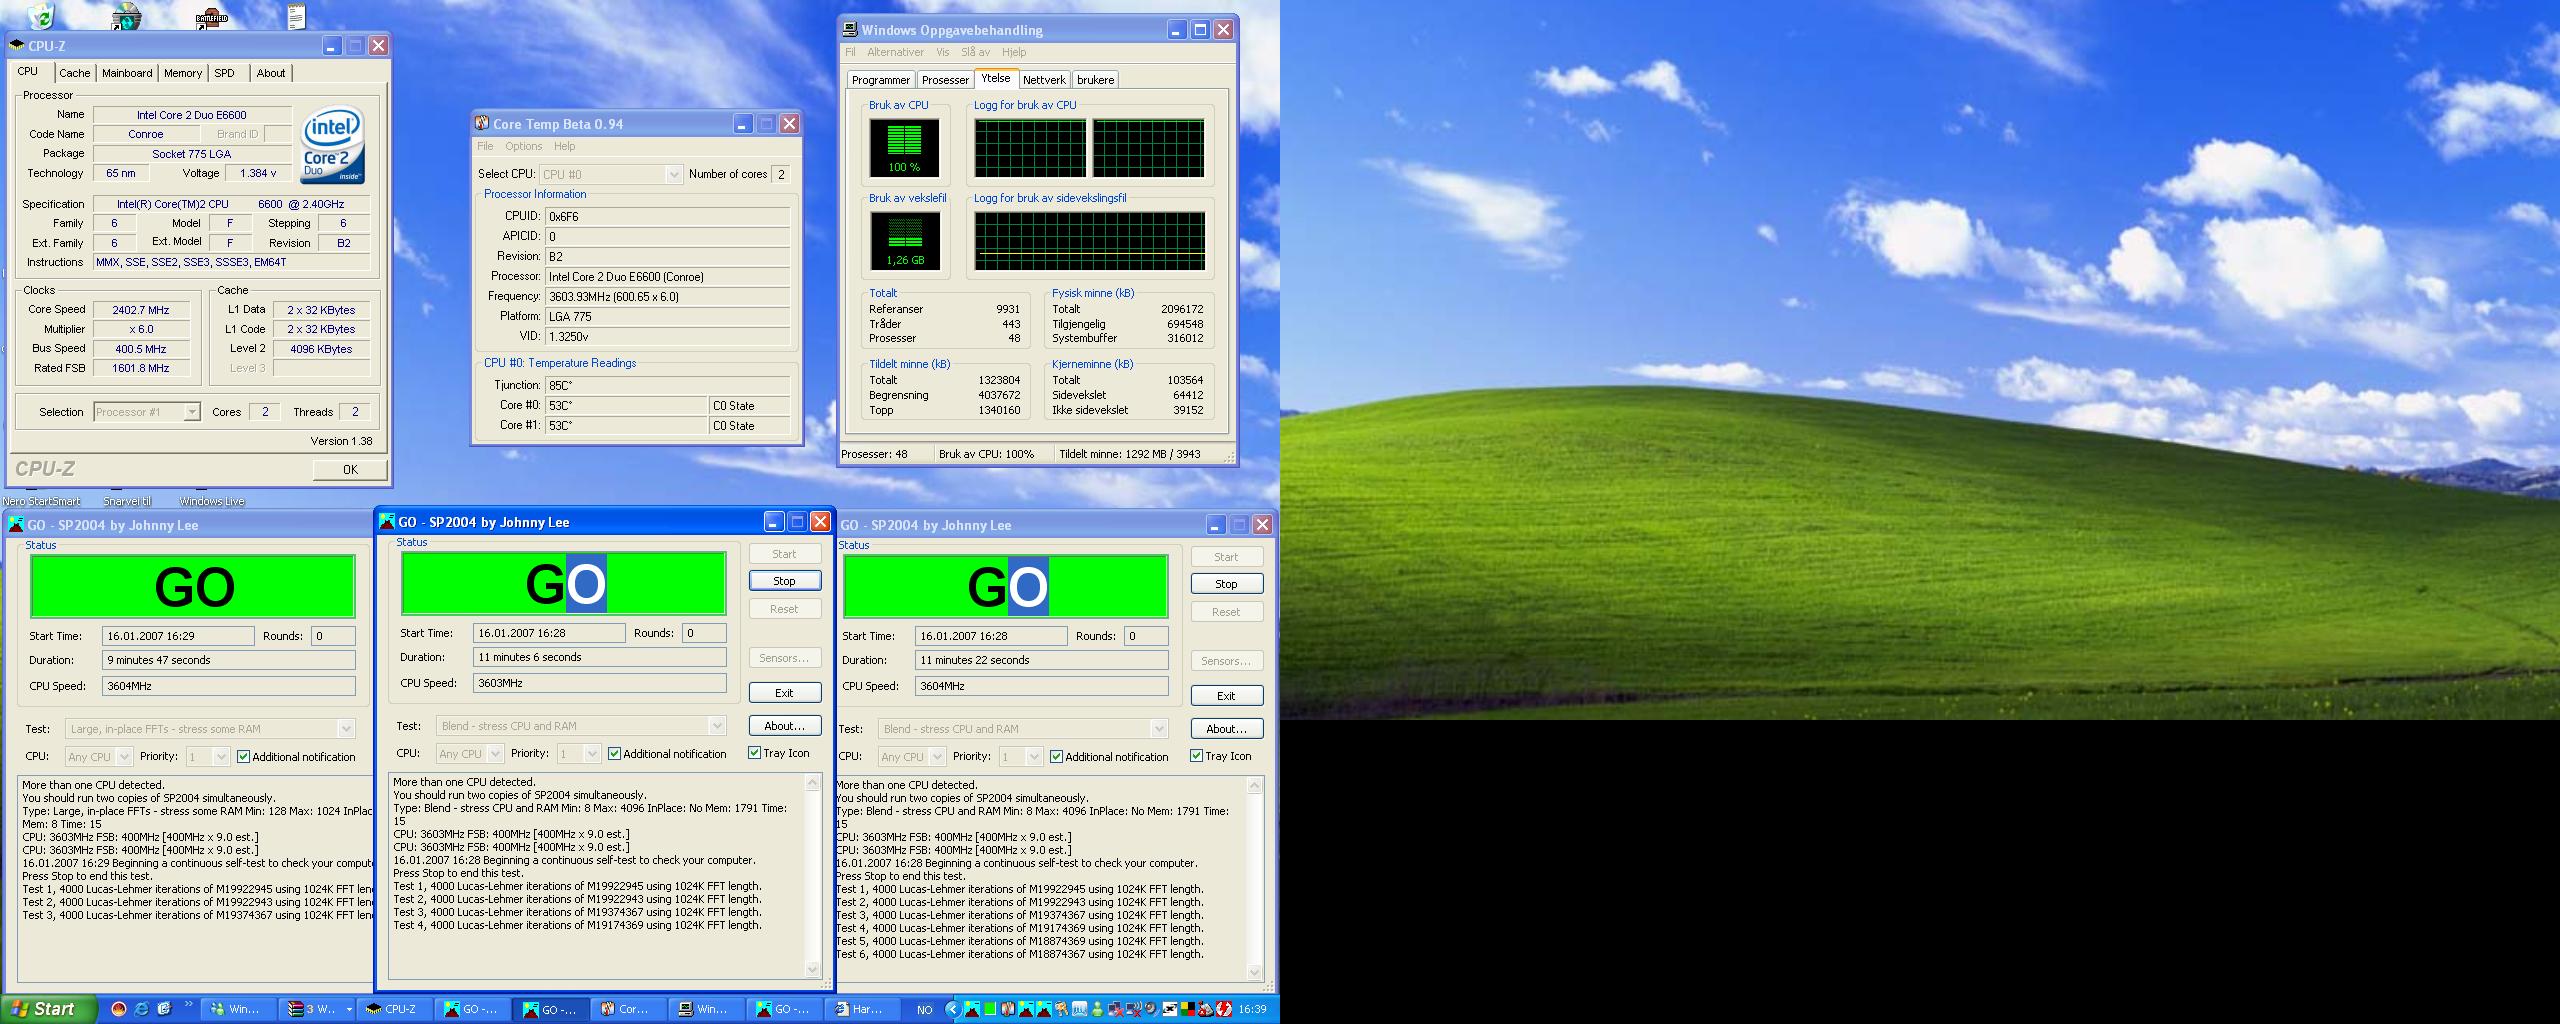Viewport: 2560px width, 1024px height.
Task: Click Exit in the middle SP2004 window
Action: (784, 693)
